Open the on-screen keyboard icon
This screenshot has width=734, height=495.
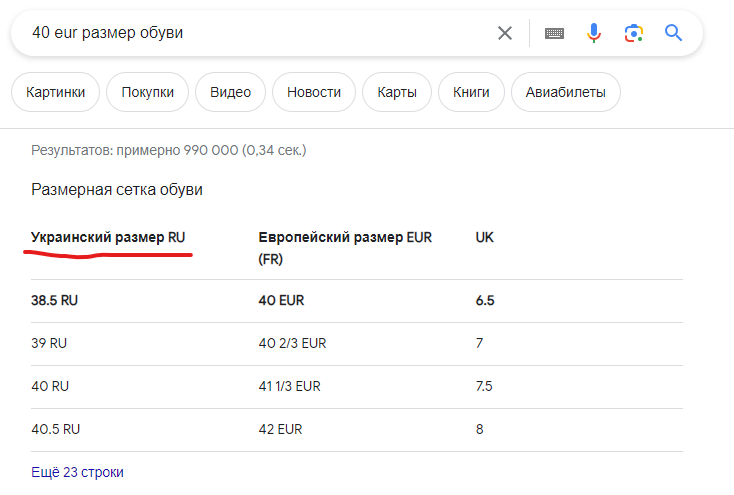pos(554,33)
